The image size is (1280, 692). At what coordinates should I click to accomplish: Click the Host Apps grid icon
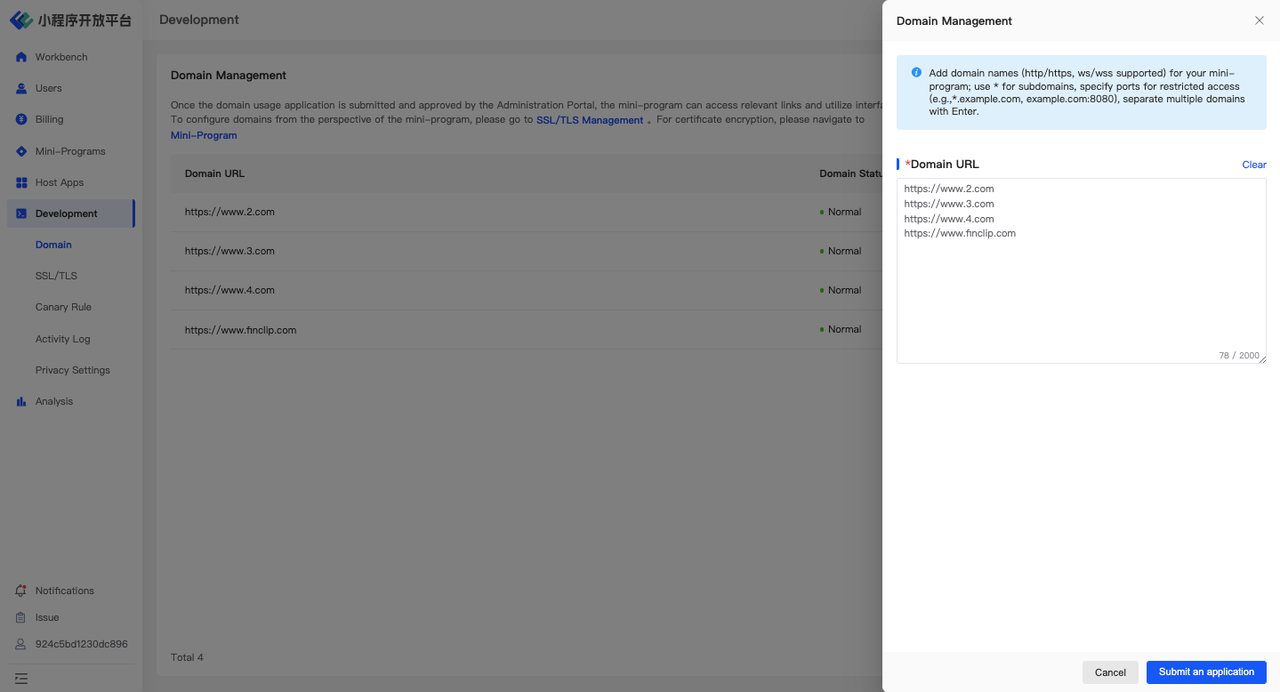[21, 182]
